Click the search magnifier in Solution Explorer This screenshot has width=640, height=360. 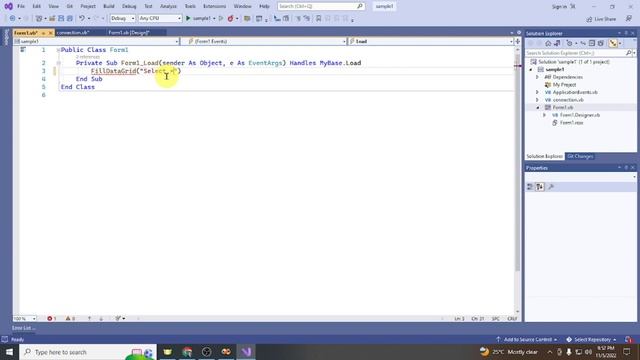tap(629, 53)
